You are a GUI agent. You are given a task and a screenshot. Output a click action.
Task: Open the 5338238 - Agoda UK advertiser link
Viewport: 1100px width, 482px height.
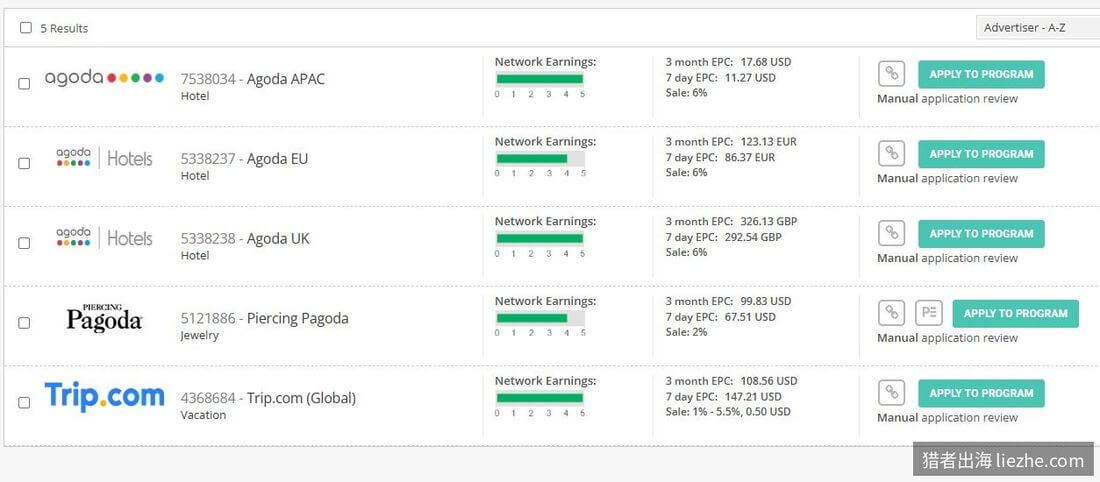click(245, 239)
